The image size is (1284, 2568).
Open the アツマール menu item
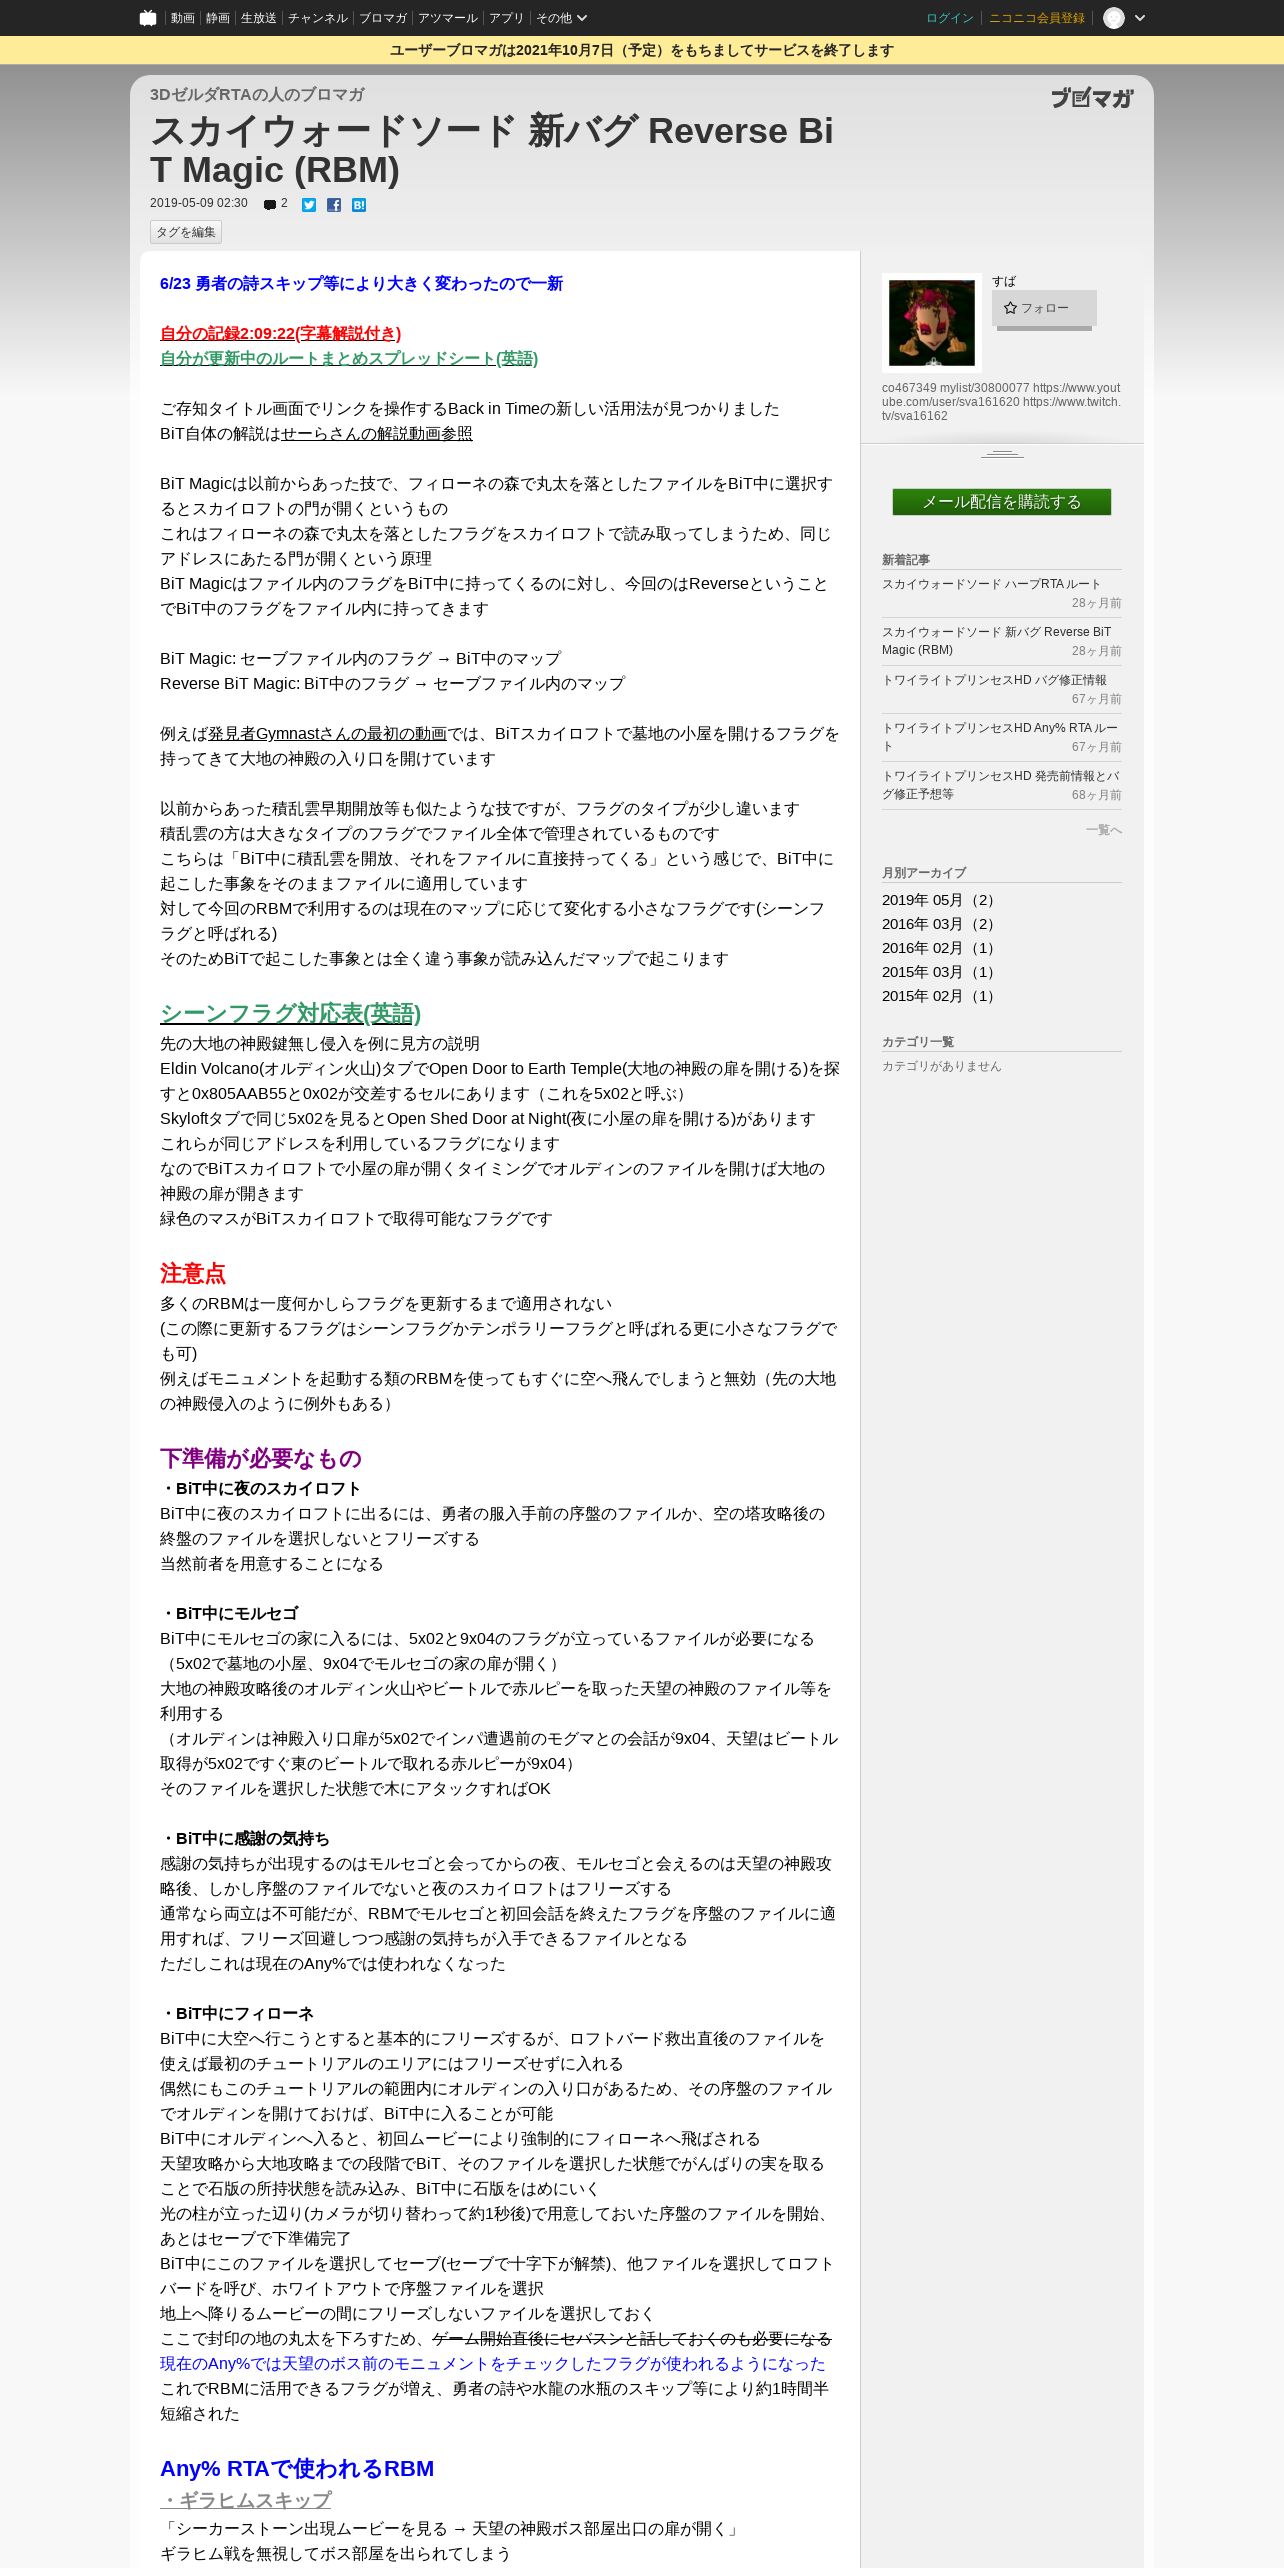coord(447,18)
